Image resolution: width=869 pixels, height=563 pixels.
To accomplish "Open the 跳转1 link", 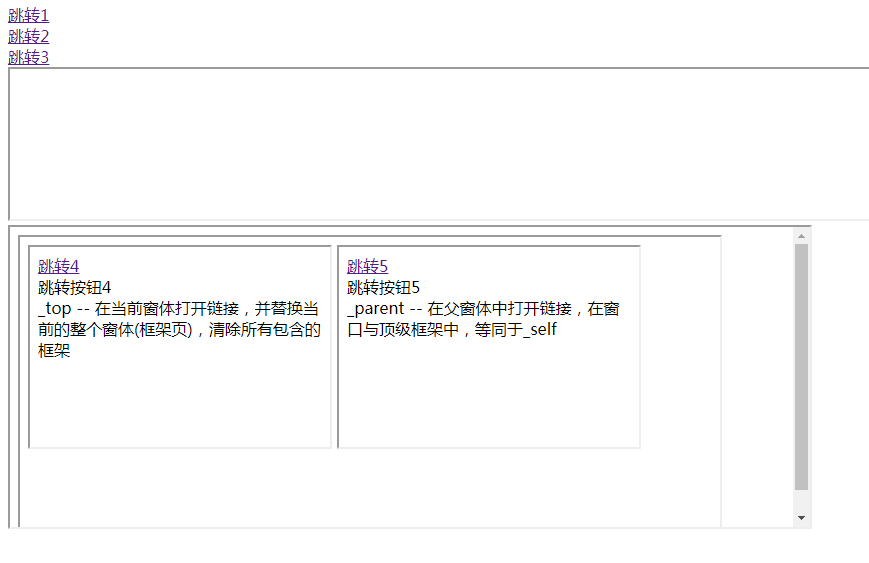I will pyautogui.click(x=28, y=16).
